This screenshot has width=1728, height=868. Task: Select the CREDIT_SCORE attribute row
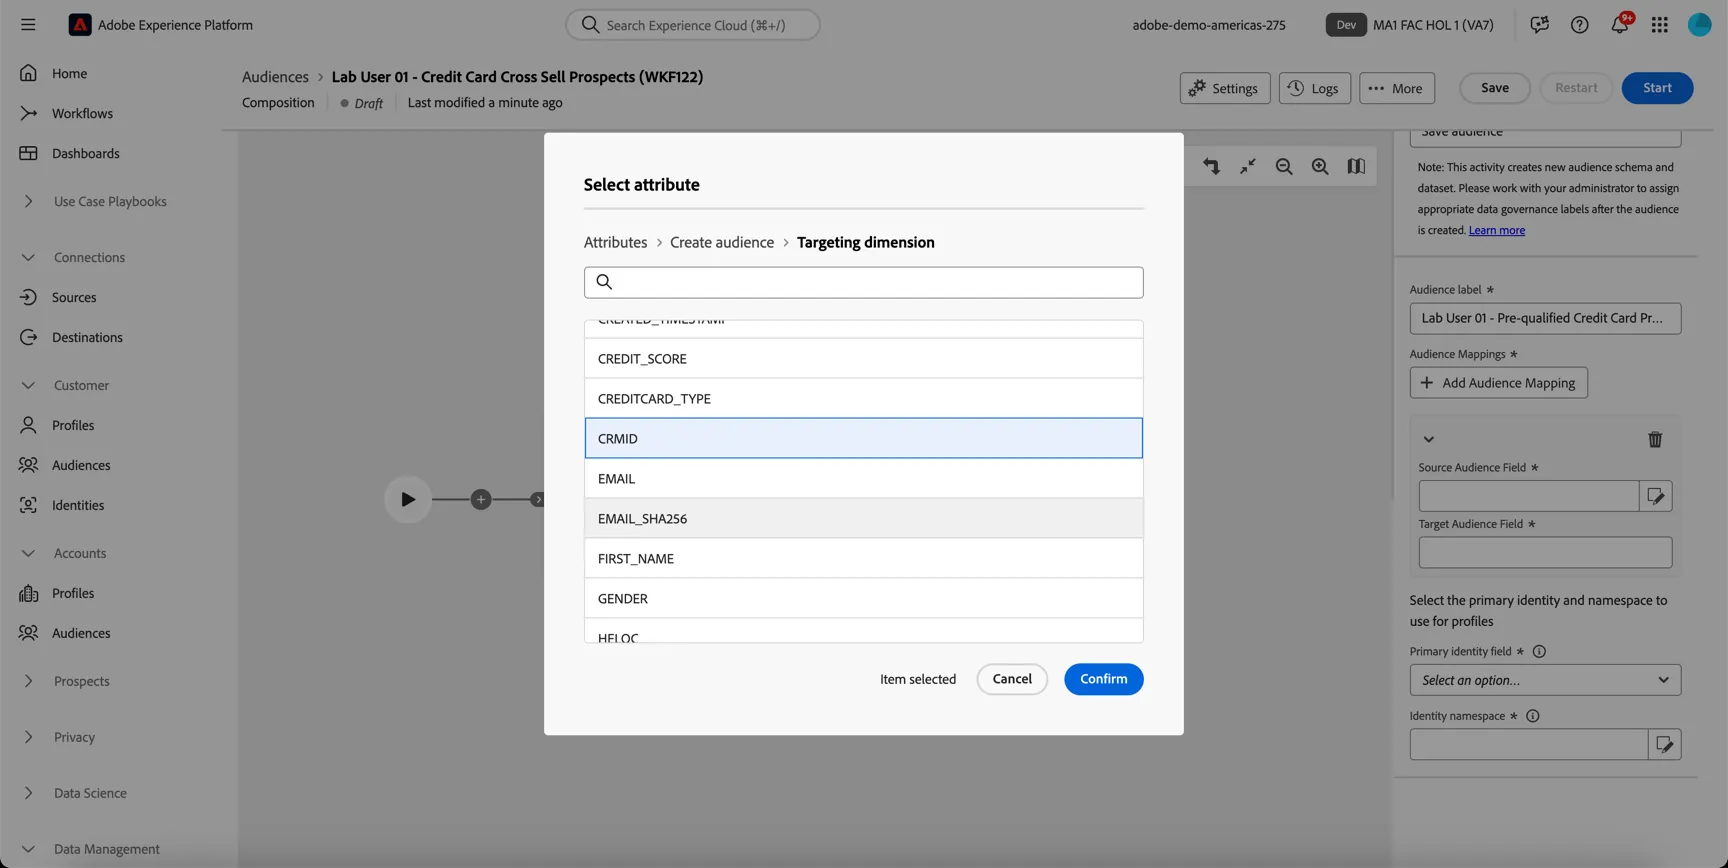[864, 358]
